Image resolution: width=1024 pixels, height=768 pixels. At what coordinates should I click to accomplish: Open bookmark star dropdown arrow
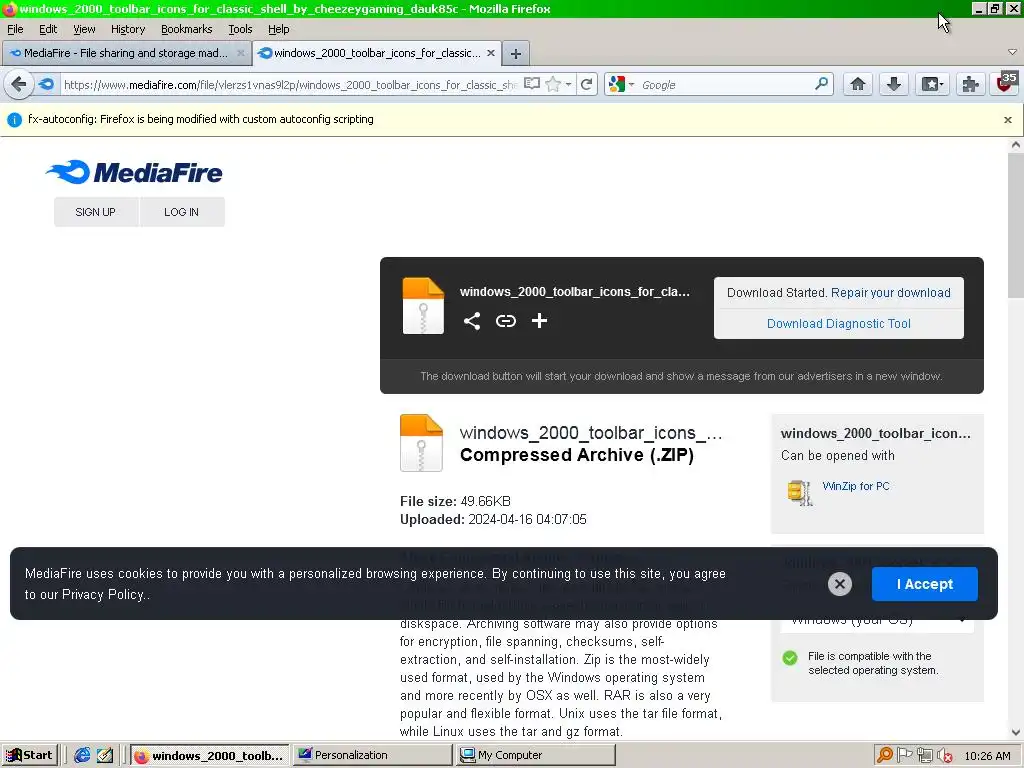point(568,84)
